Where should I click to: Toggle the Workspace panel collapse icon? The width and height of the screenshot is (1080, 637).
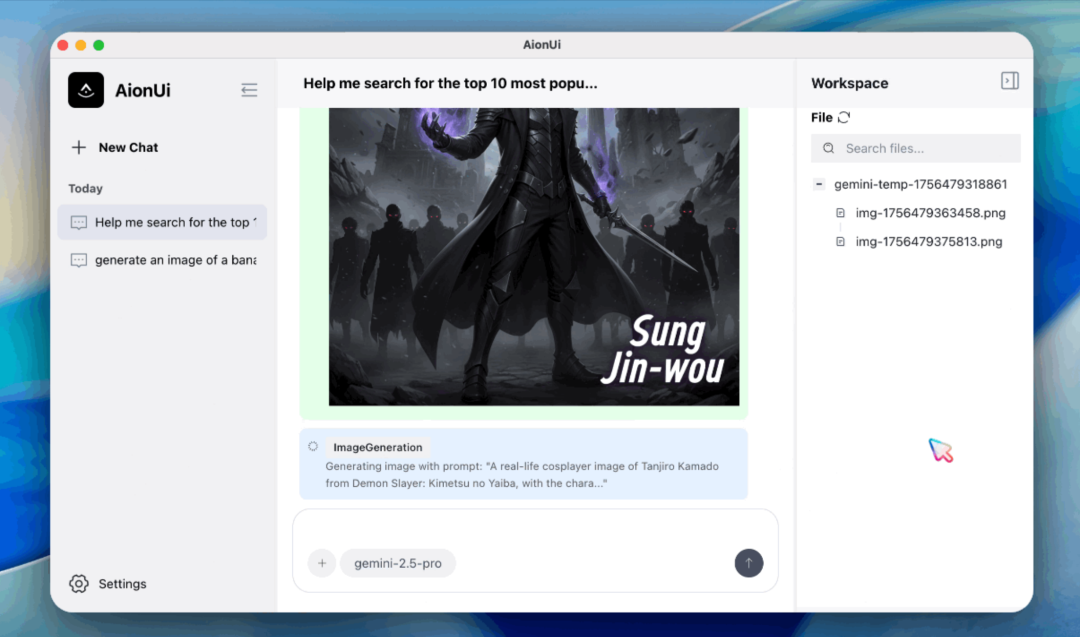pyautogui.click(x=1010, y=81)
